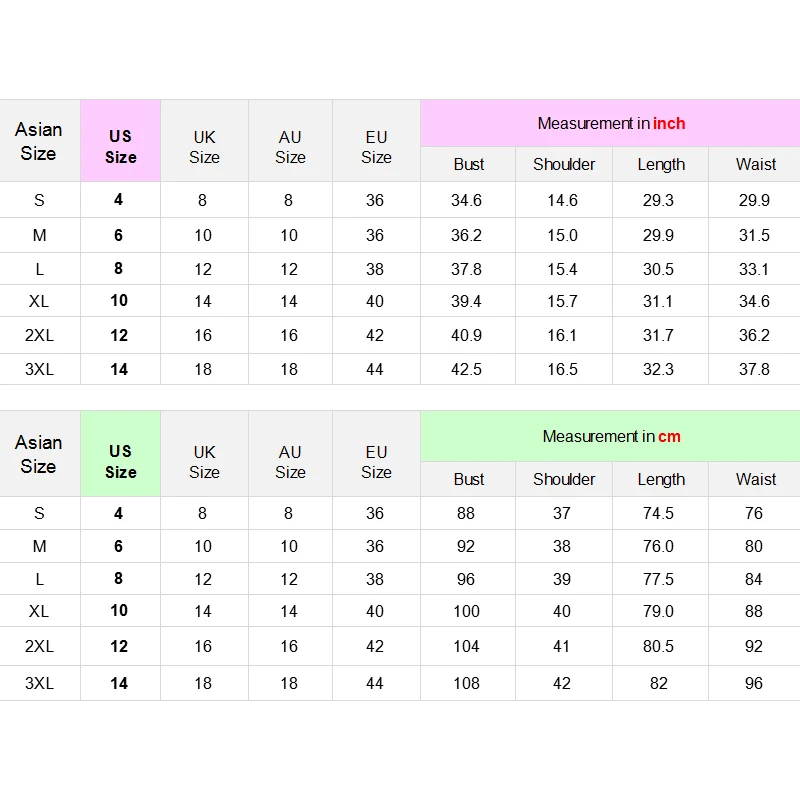
Task: Select the 14.6 shoulder measurement cell
Action: pyautogui.click(x=563, y=200)
